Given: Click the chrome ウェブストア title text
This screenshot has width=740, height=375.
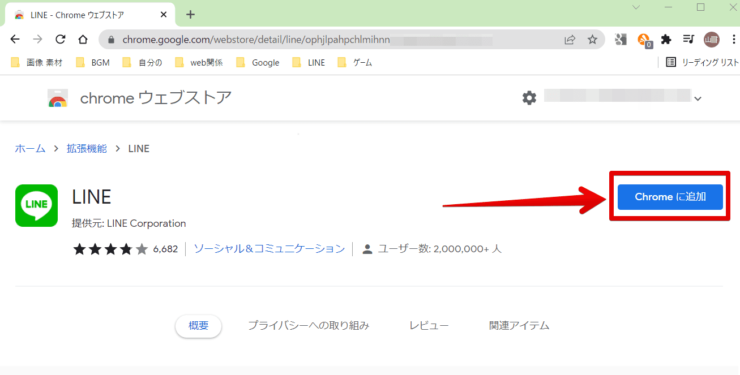Looking at the screenshot, I should (x=156, y=98).
